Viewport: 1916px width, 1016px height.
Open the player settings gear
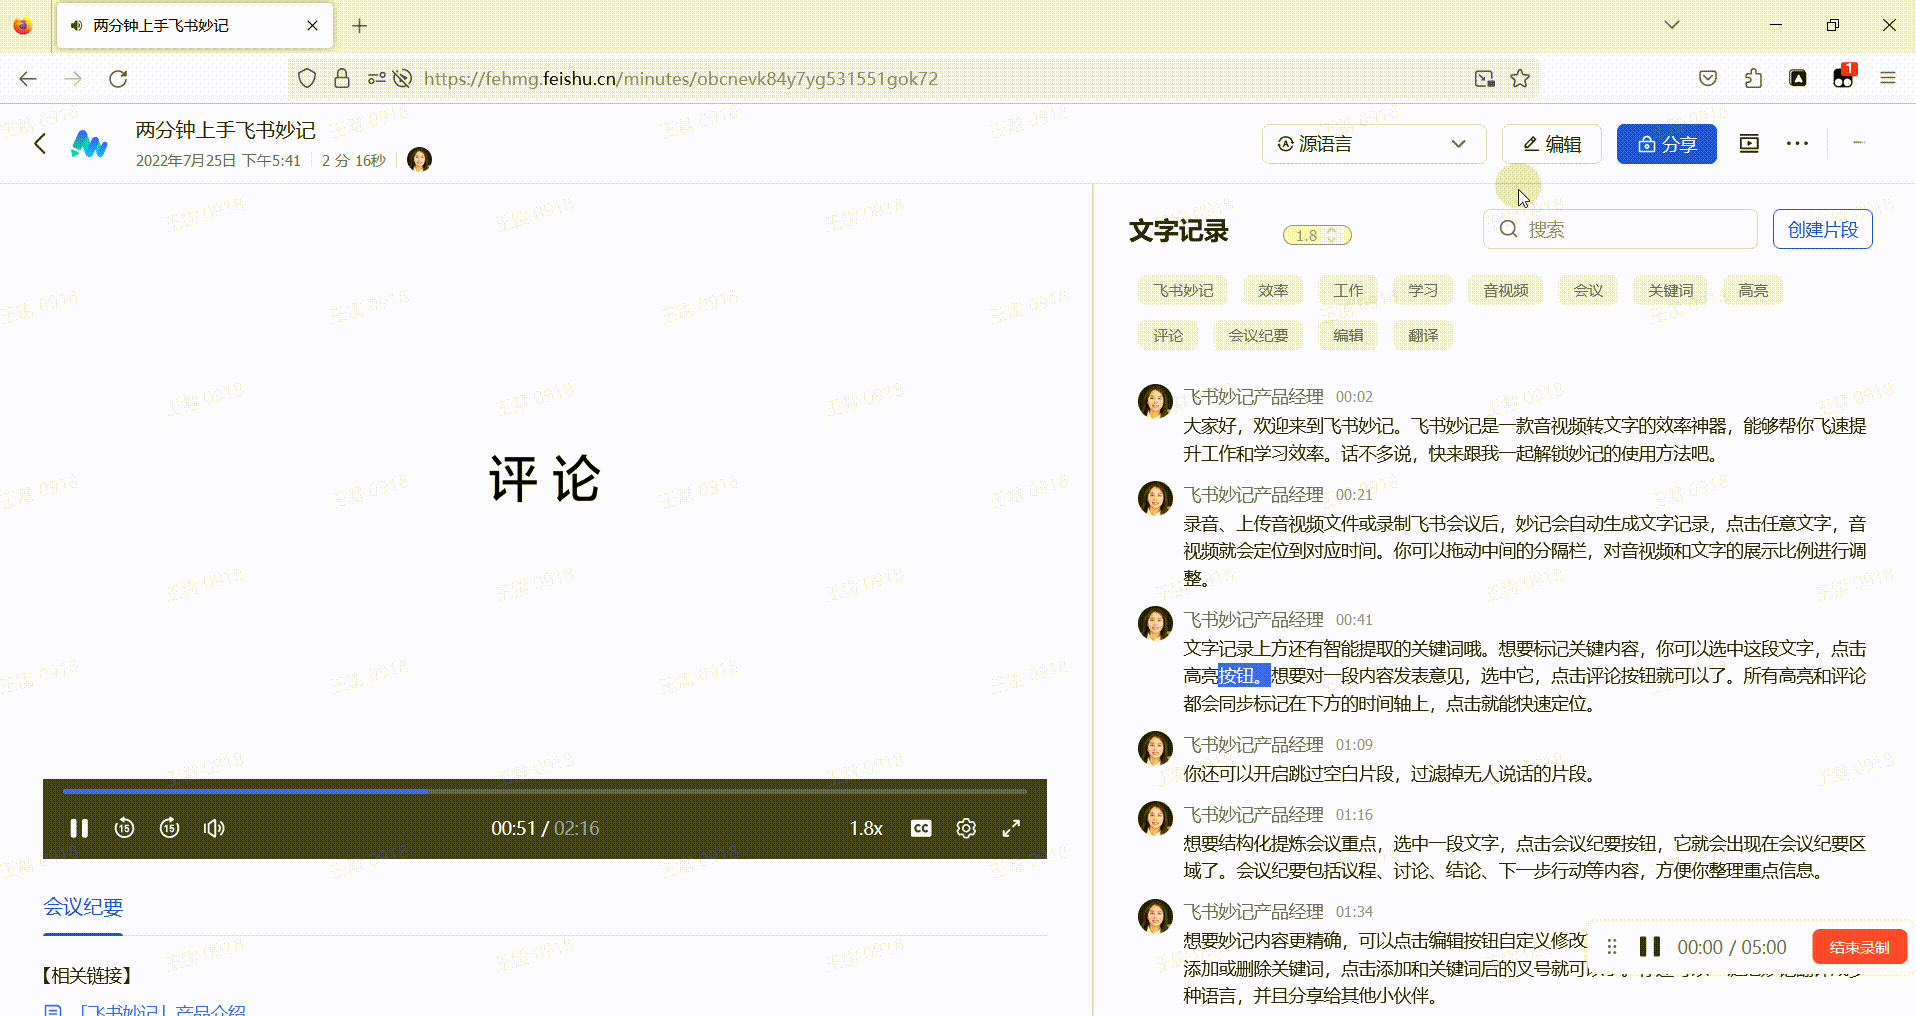click(966, 828)
